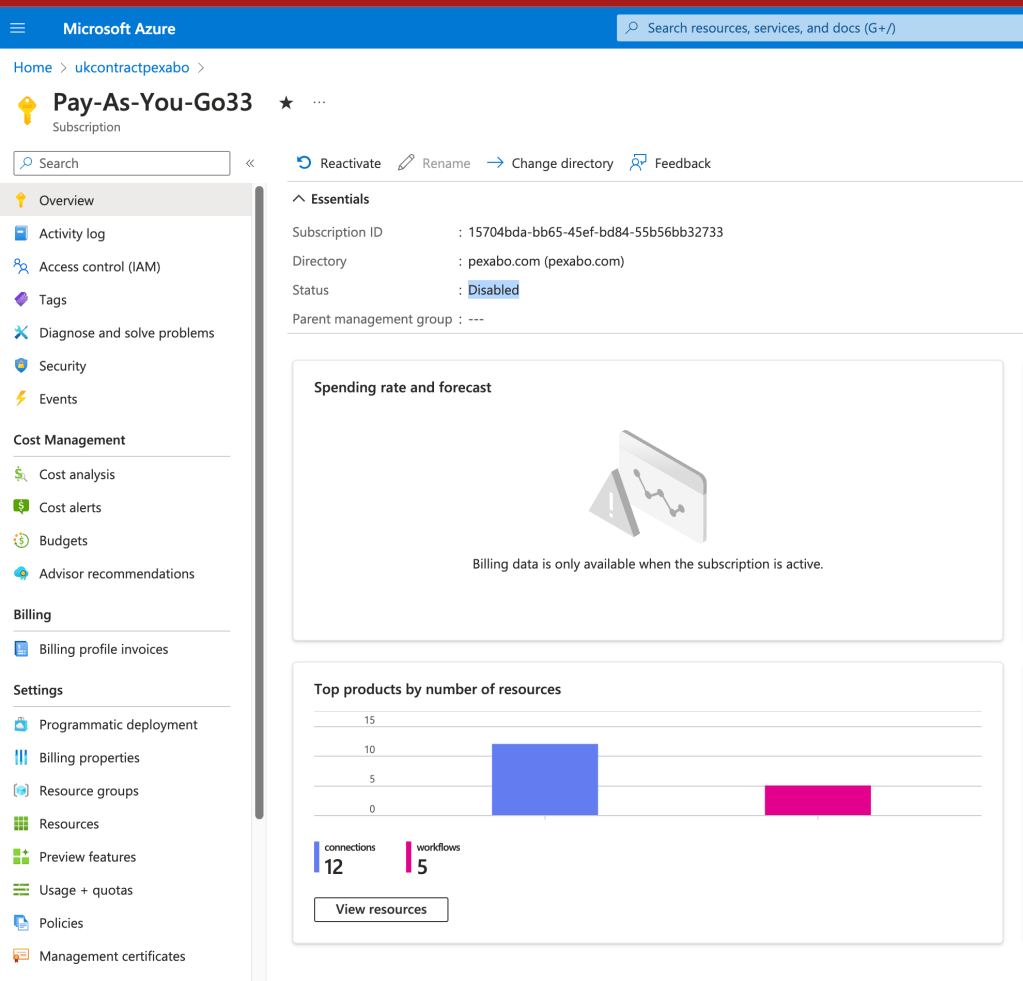Go to Home breadcrumb
1023x981 pixels.
(33, 67)
